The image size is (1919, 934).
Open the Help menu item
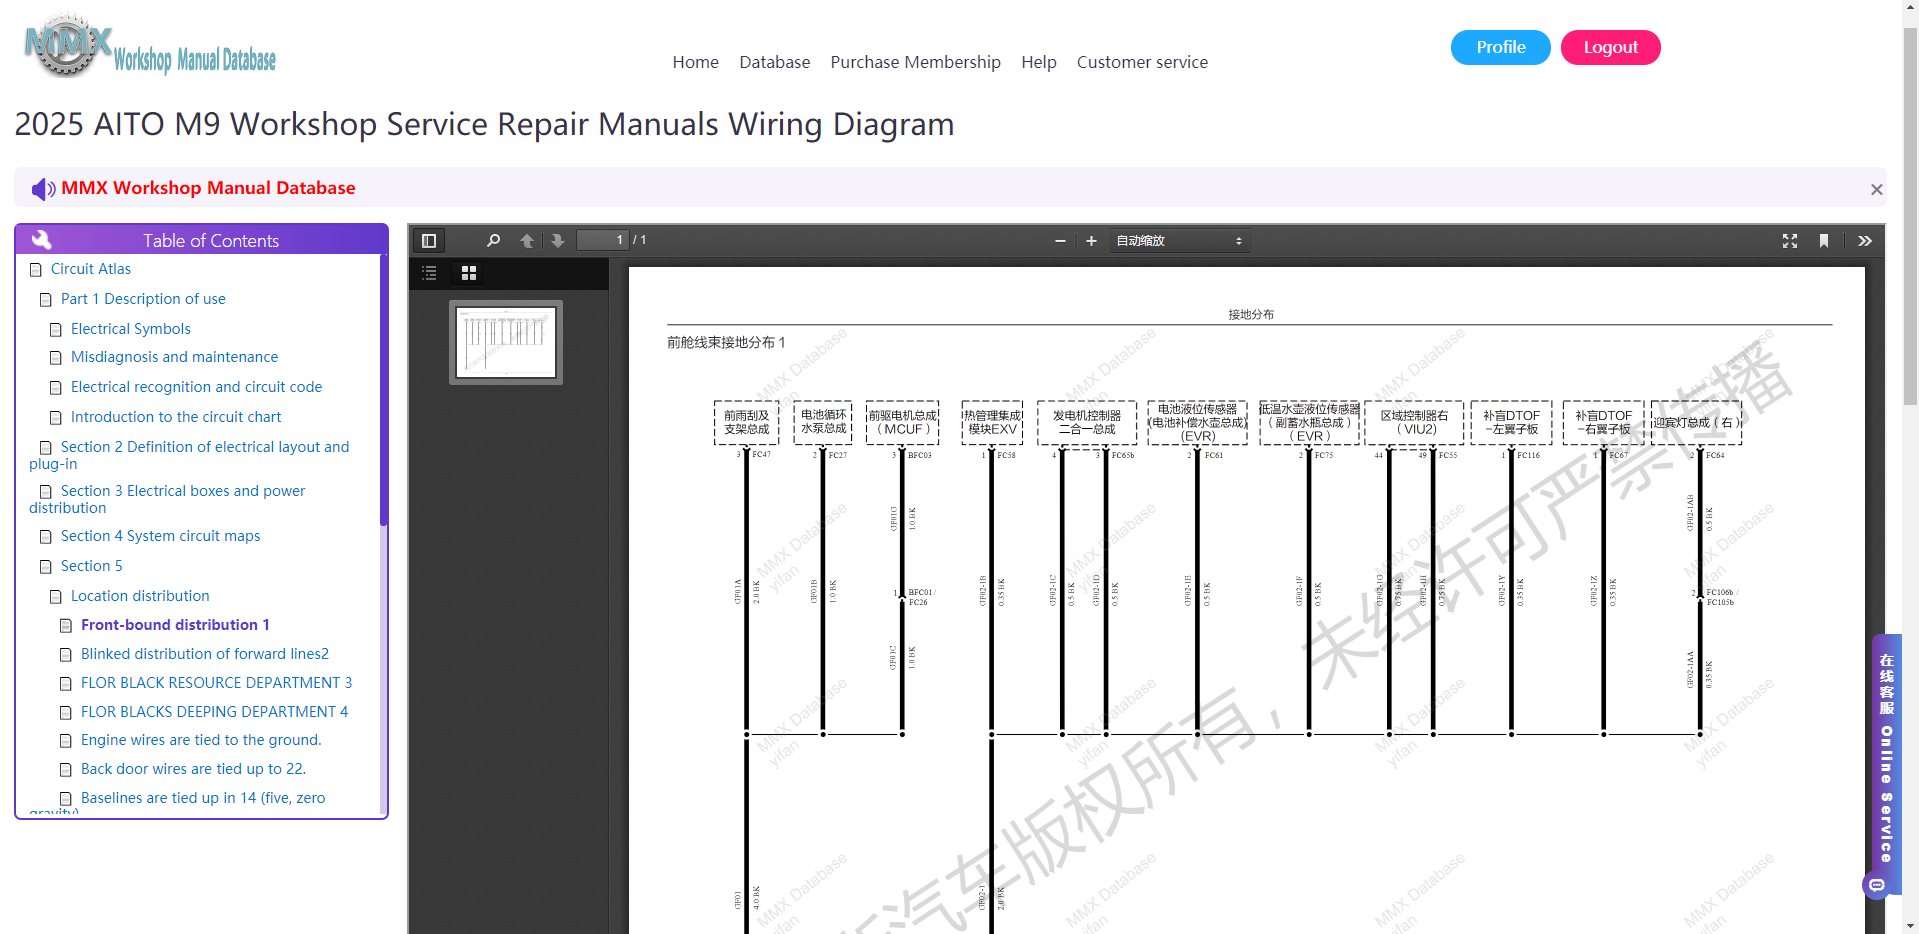pos(1039,62)
